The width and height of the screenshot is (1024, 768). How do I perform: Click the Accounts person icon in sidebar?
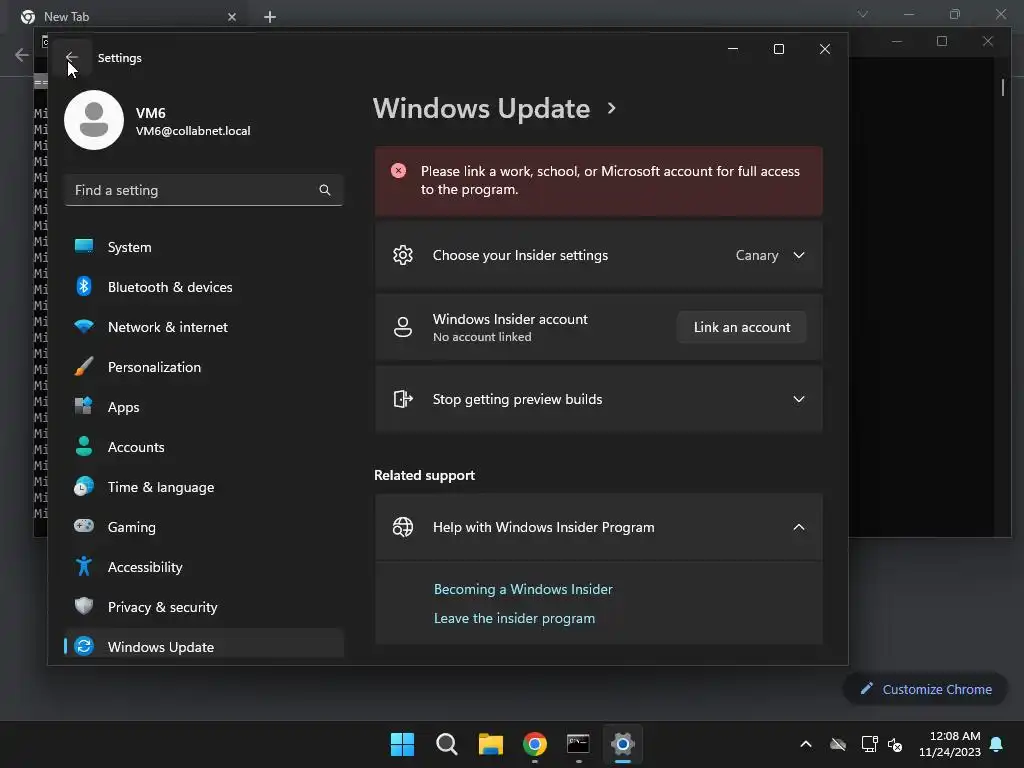[x=84, y=446]
